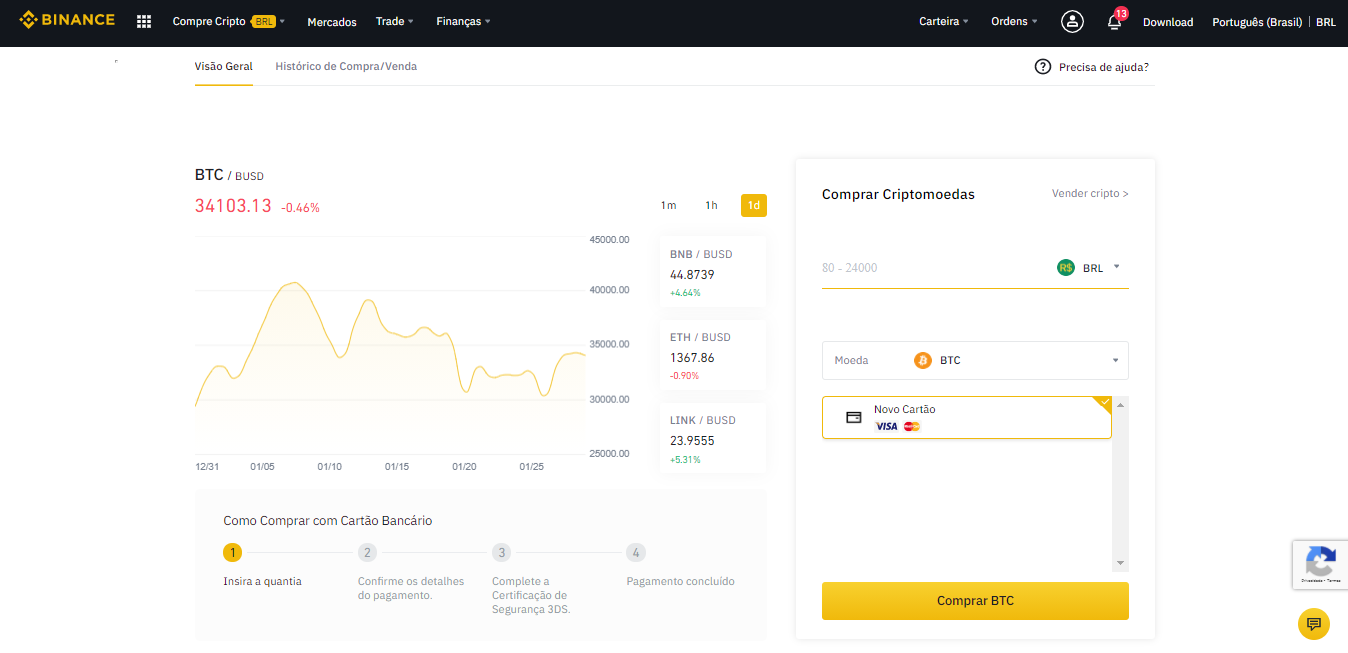Viewport: 1348px width, 653px height.
Task: Click step 1 Insira a quantia
Action: click(262, 564)
